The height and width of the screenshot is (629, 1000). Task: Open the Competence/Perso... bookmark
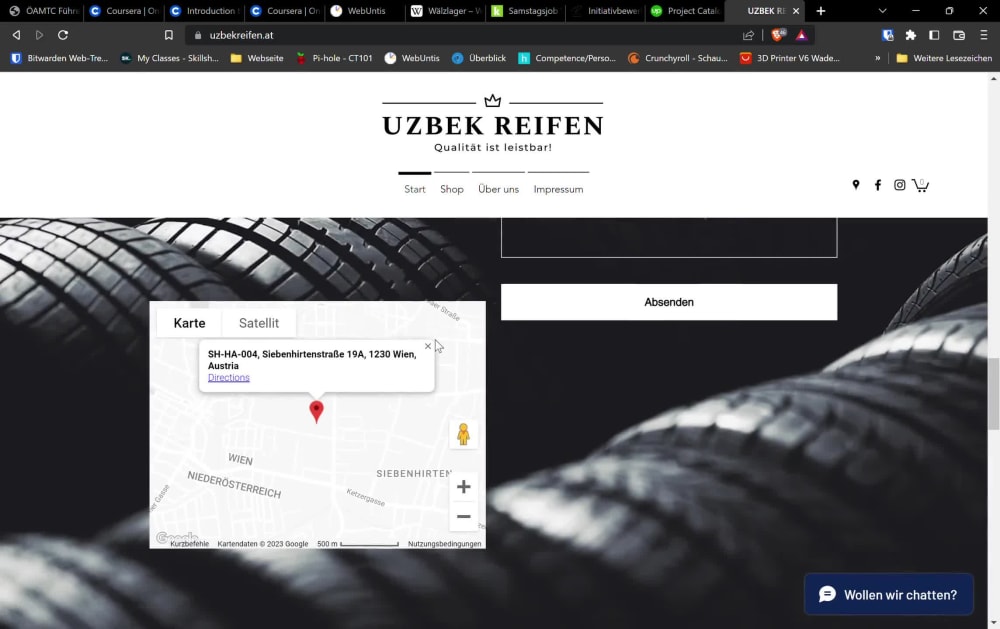567,58
